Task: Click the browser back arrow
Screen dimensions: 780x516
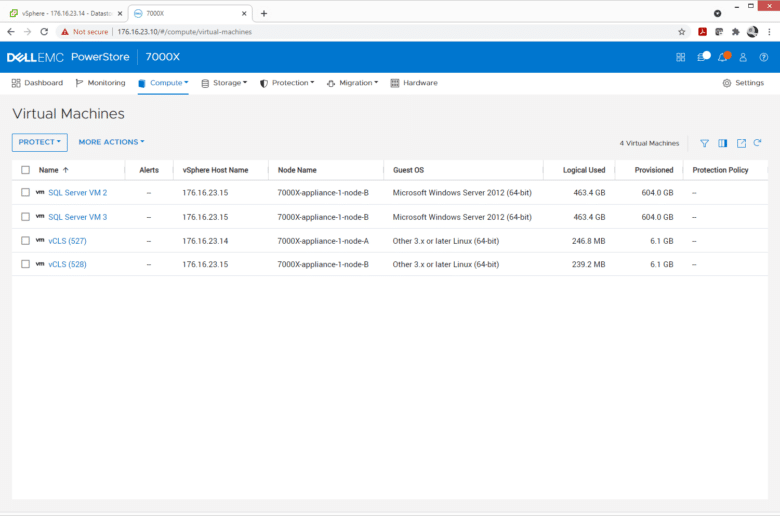Action: pos(11,32)
